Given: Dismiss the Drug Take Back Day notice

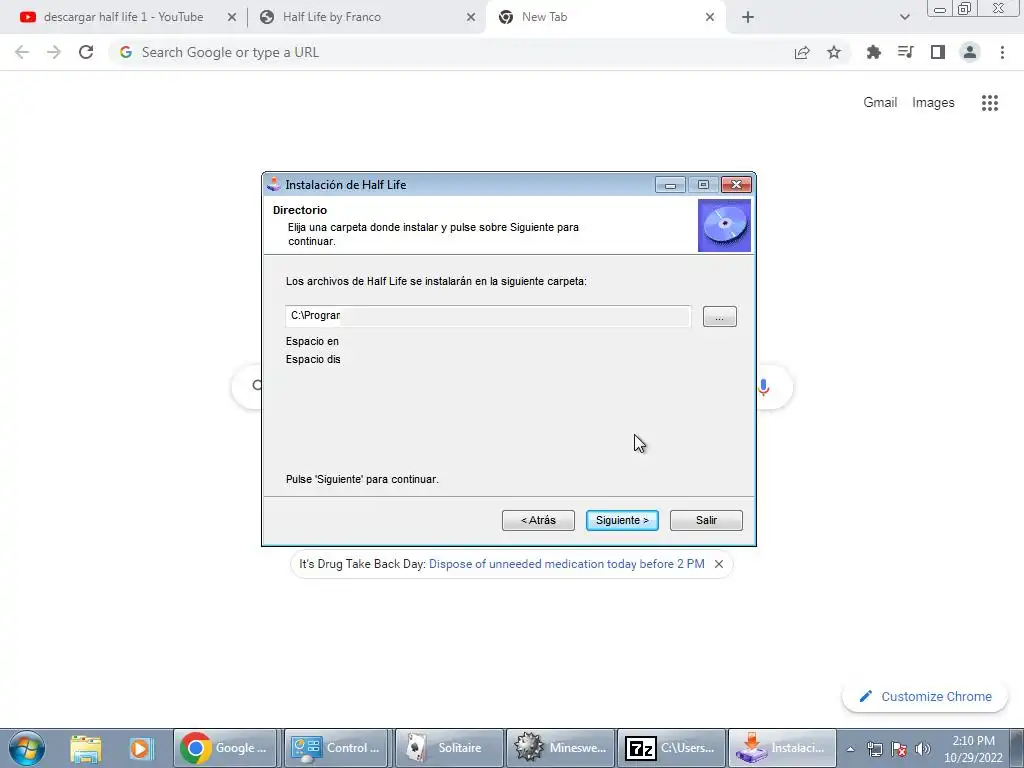Looking at the screenshot, I should [x=718, y=564].
